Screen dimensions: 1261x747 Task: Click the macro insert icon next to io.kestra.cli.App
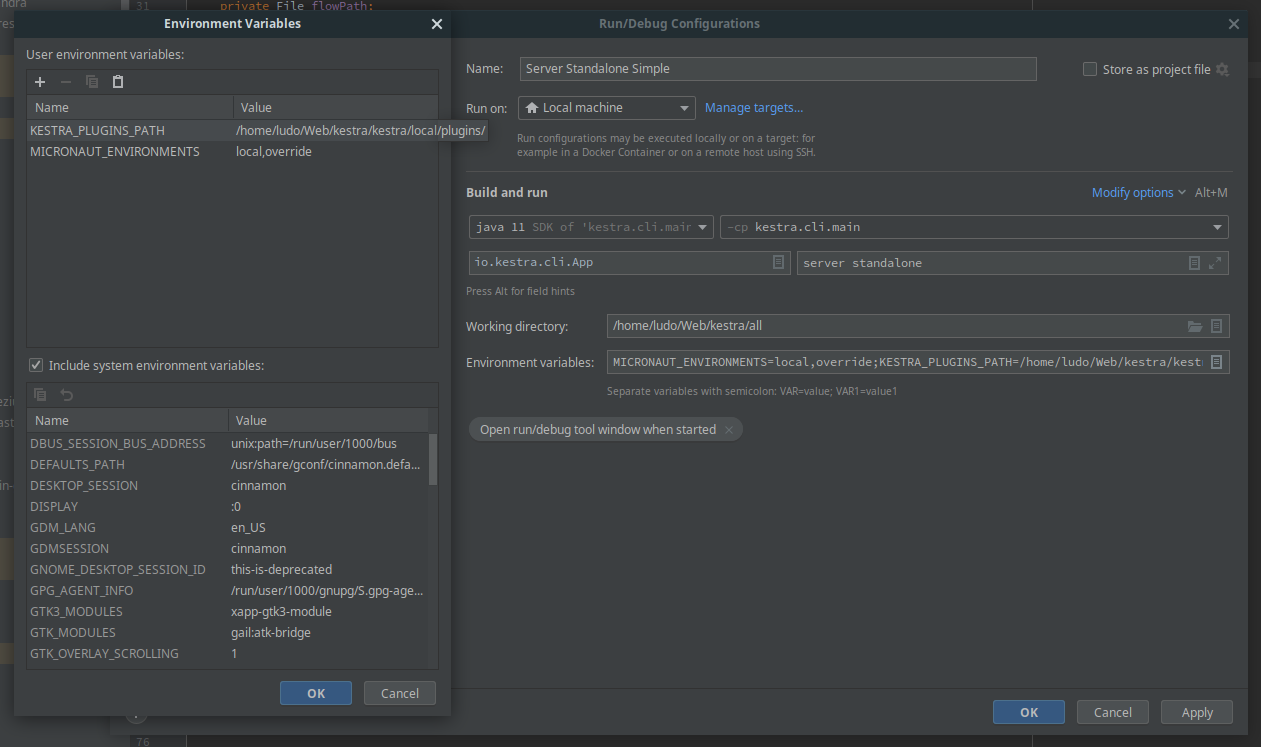click(x=778, y=261)
